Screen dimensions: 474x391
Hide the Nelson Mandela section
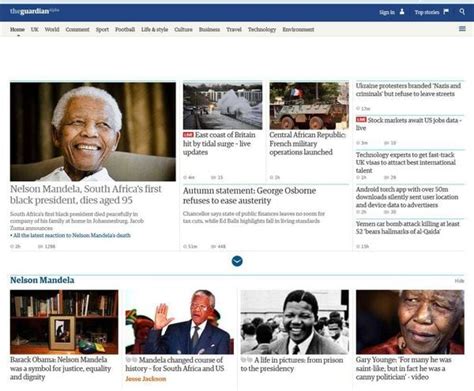pyautogui.click(x=459, y=281)
